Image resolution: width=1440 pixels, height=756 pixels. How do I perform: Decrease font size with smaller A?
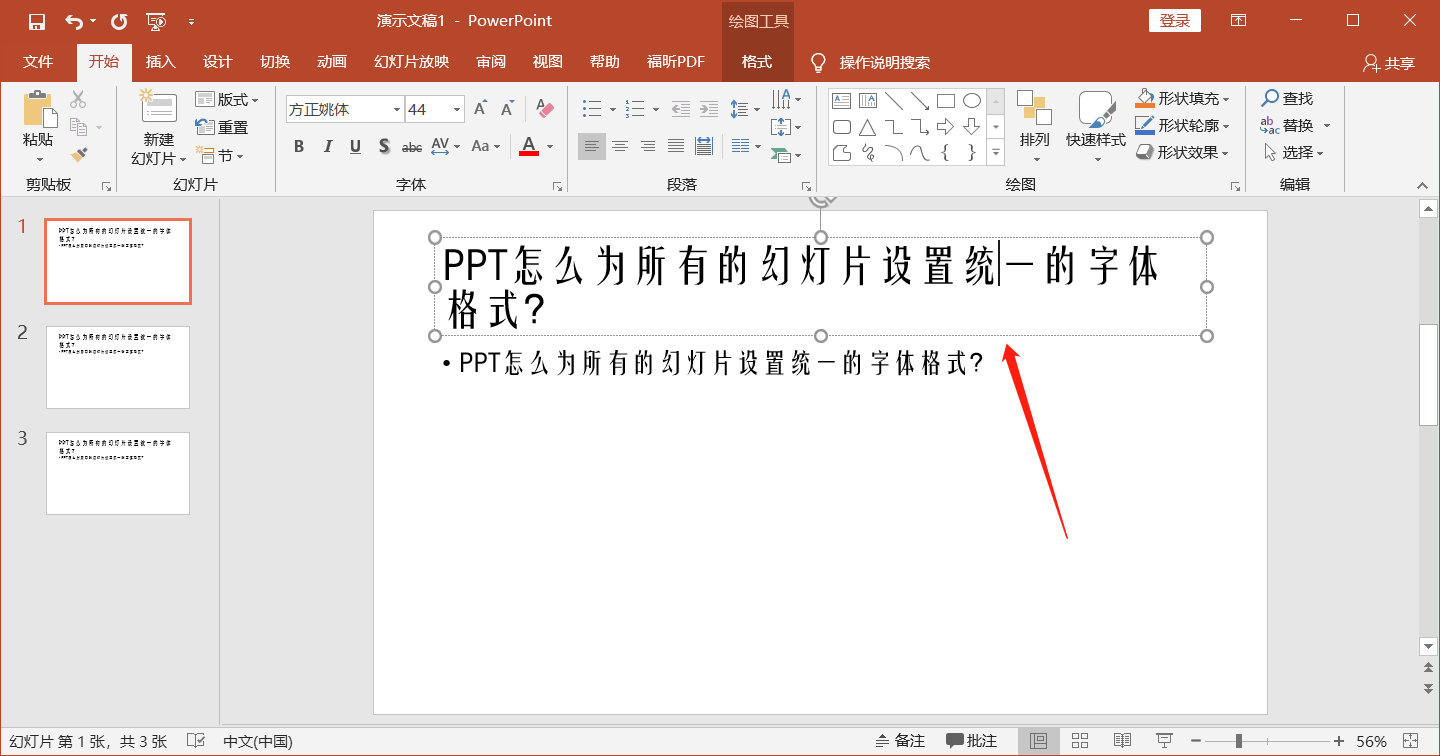click(508, 109)
